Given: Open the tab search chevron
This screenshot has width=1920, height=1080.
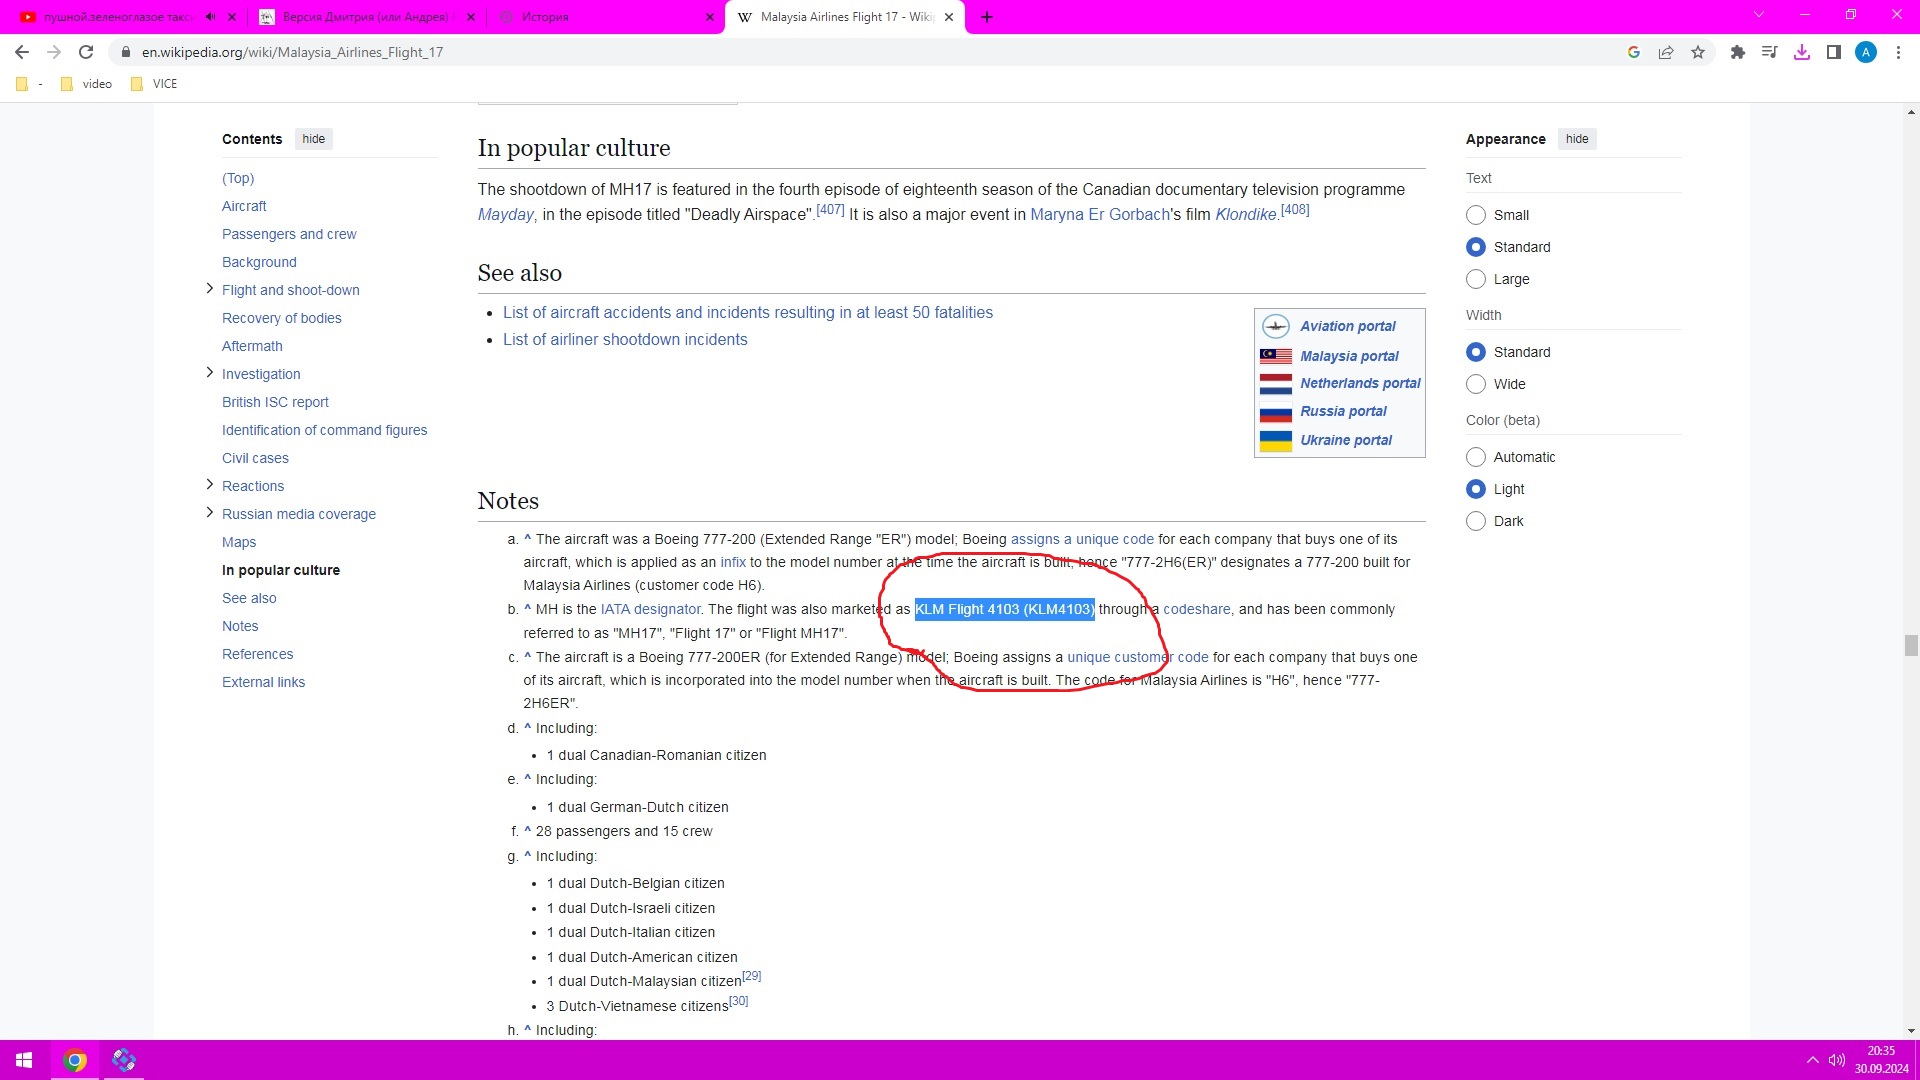Looking at the screenshot, I should coord(1759,15).
